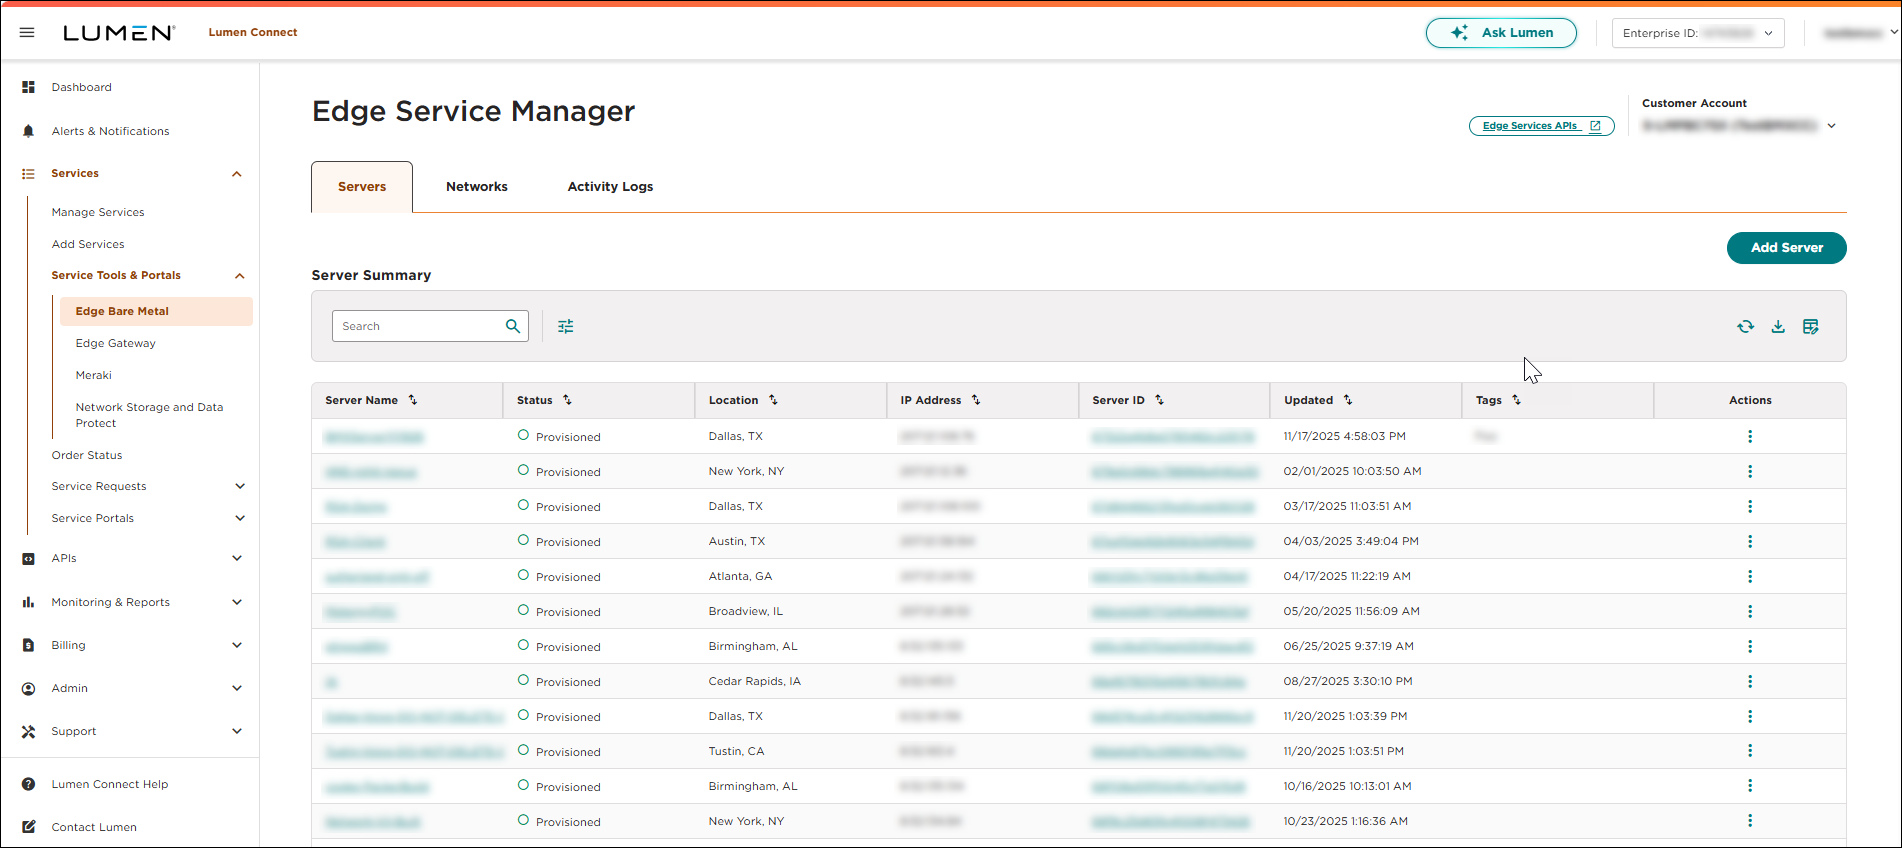Viewport: 1902px width, 848px height.
Task: Click the Search input field
Action: [x=418, y=326]
